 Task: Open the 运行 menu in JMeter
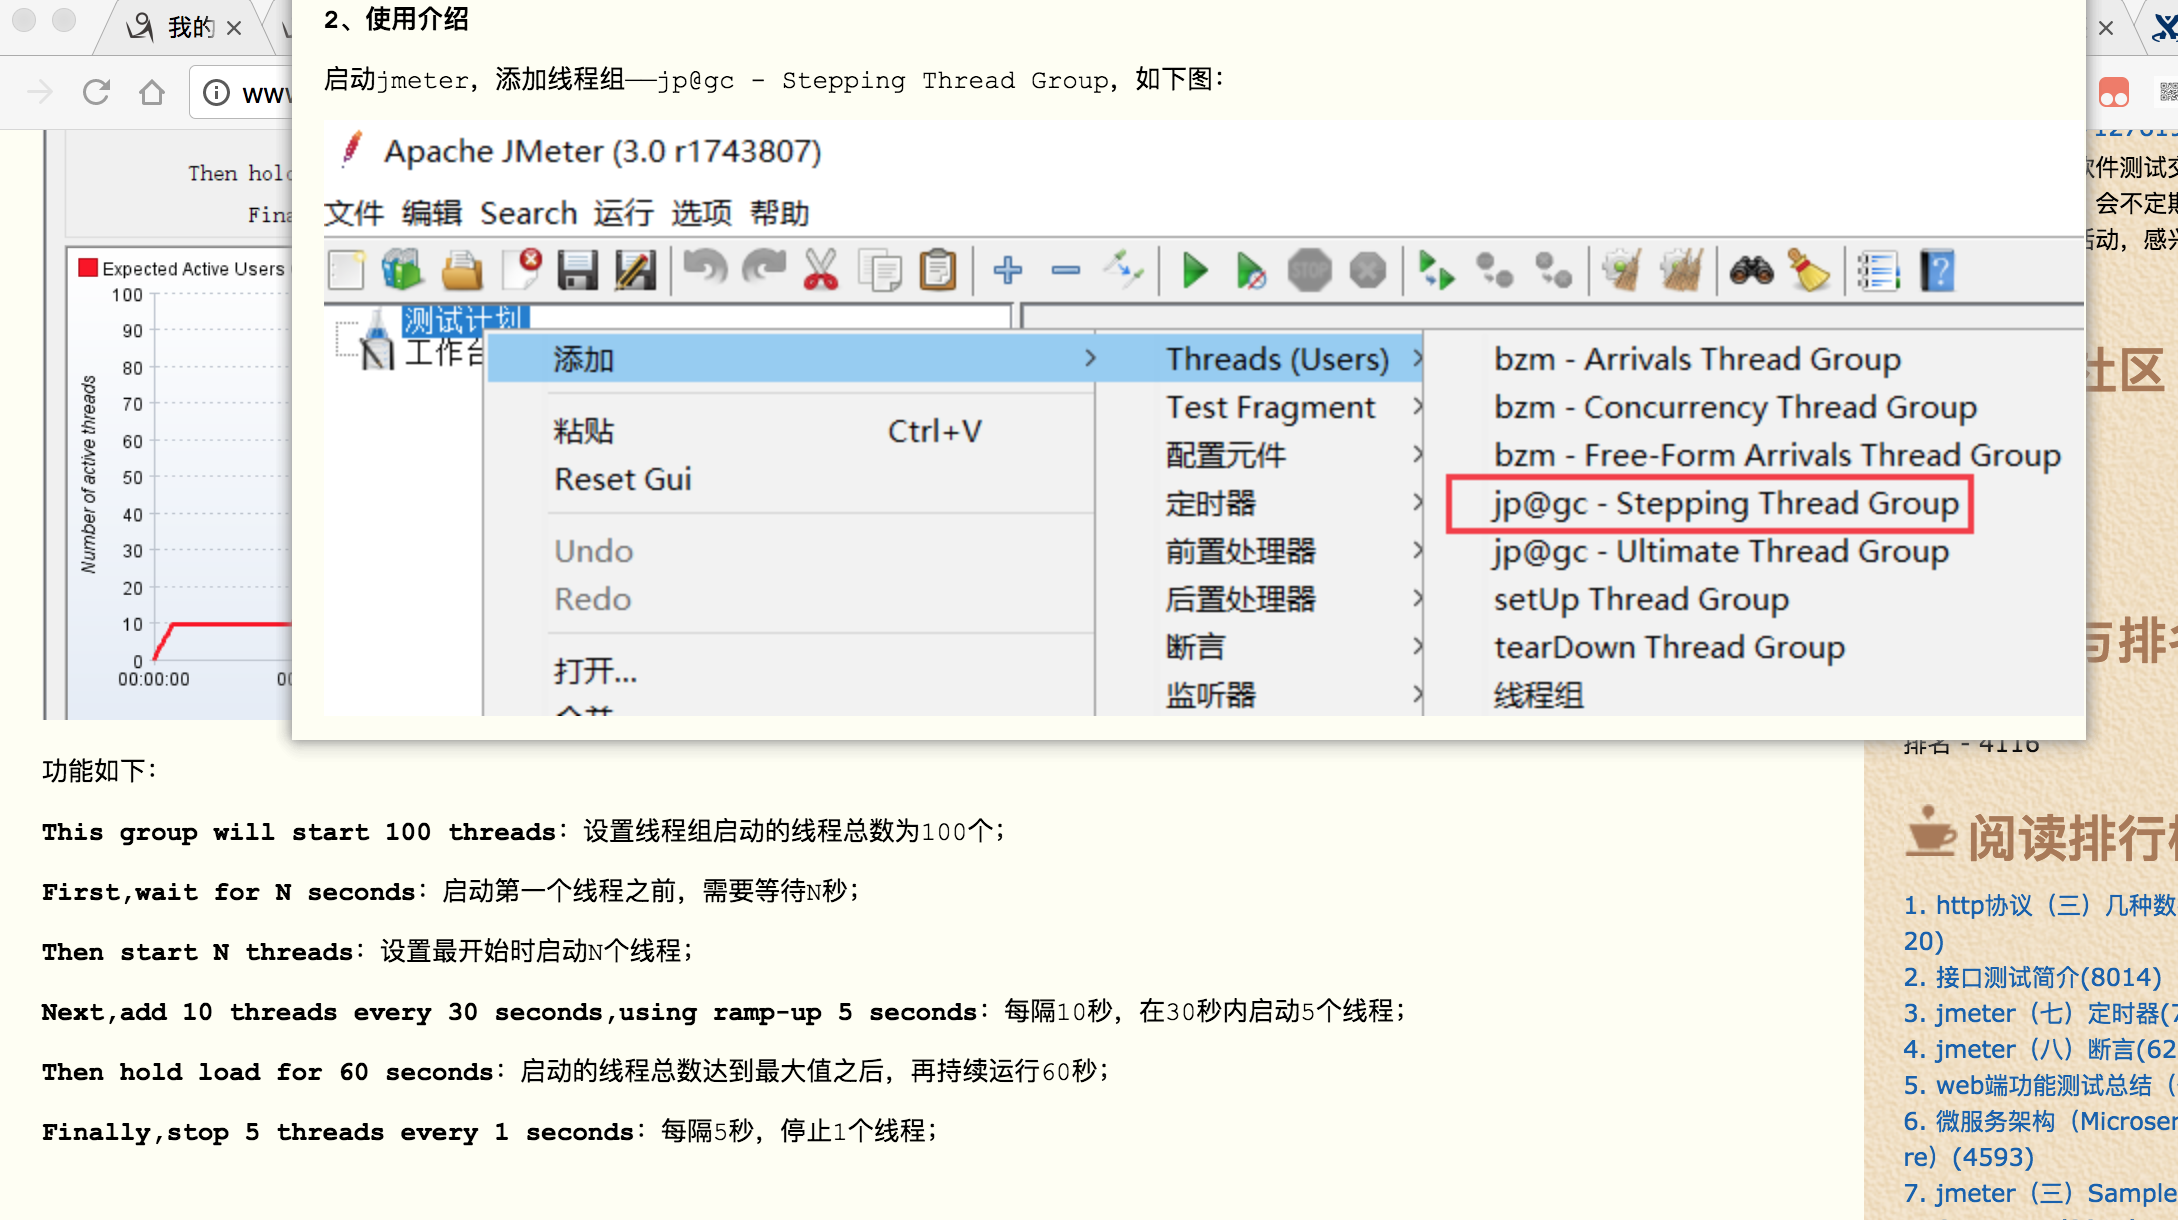point(623,213)
